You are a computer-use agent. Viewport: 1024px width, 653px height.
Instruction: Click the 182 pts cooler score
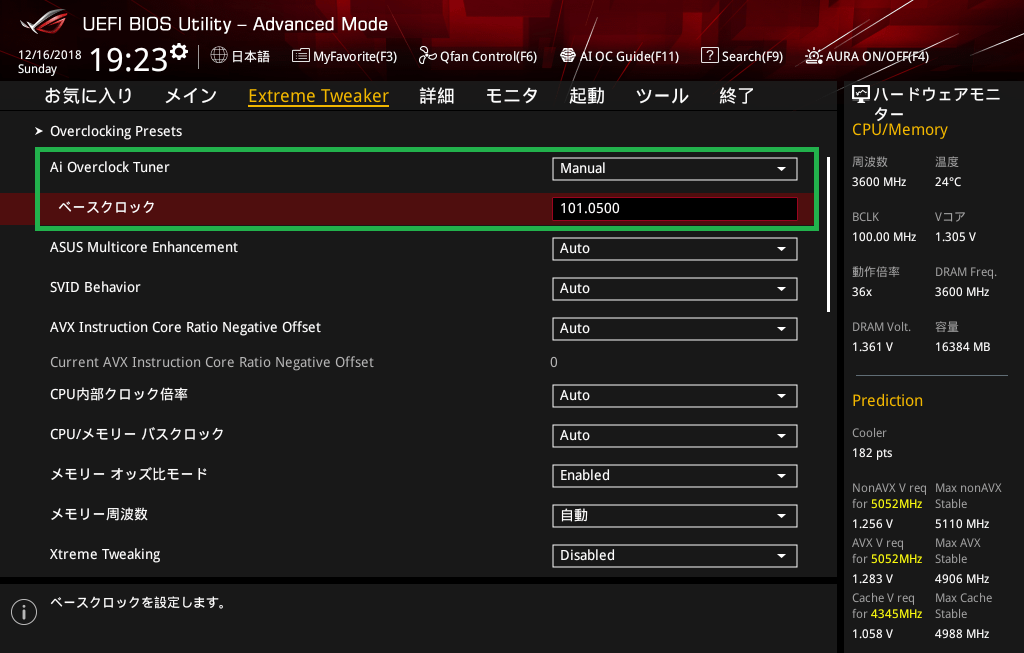(x=872, y=453)
